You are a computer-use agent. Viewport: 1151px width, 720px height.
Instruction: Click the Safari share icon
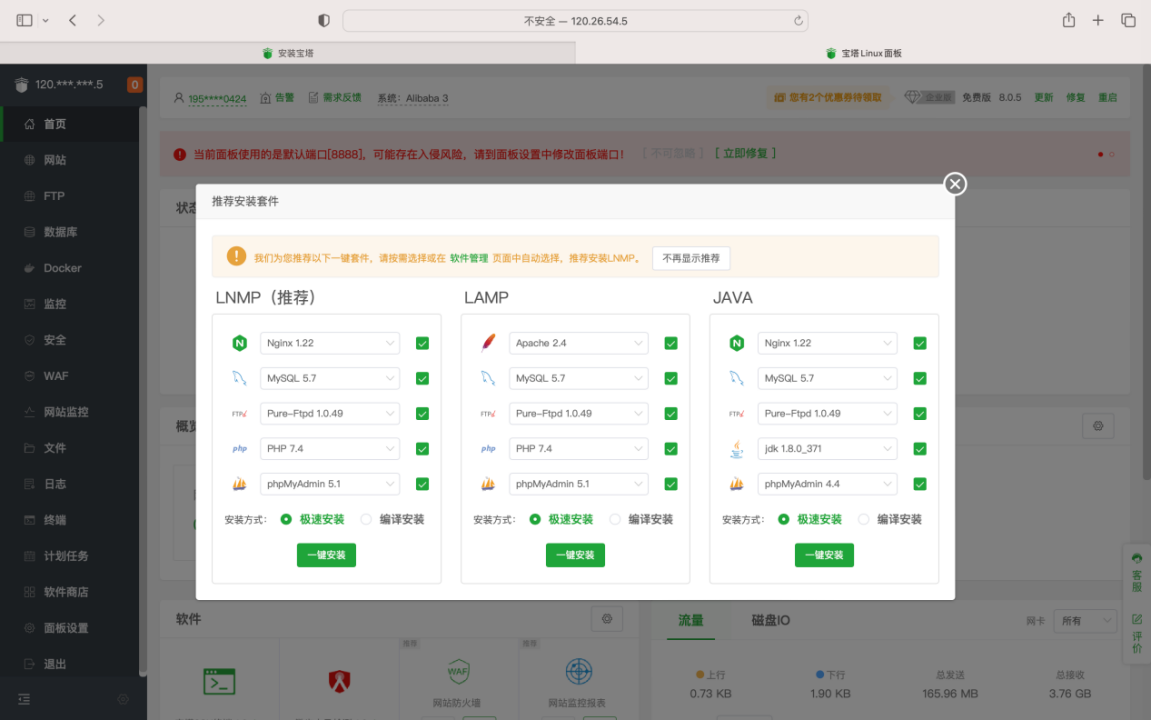click(x=1069, y=20)
